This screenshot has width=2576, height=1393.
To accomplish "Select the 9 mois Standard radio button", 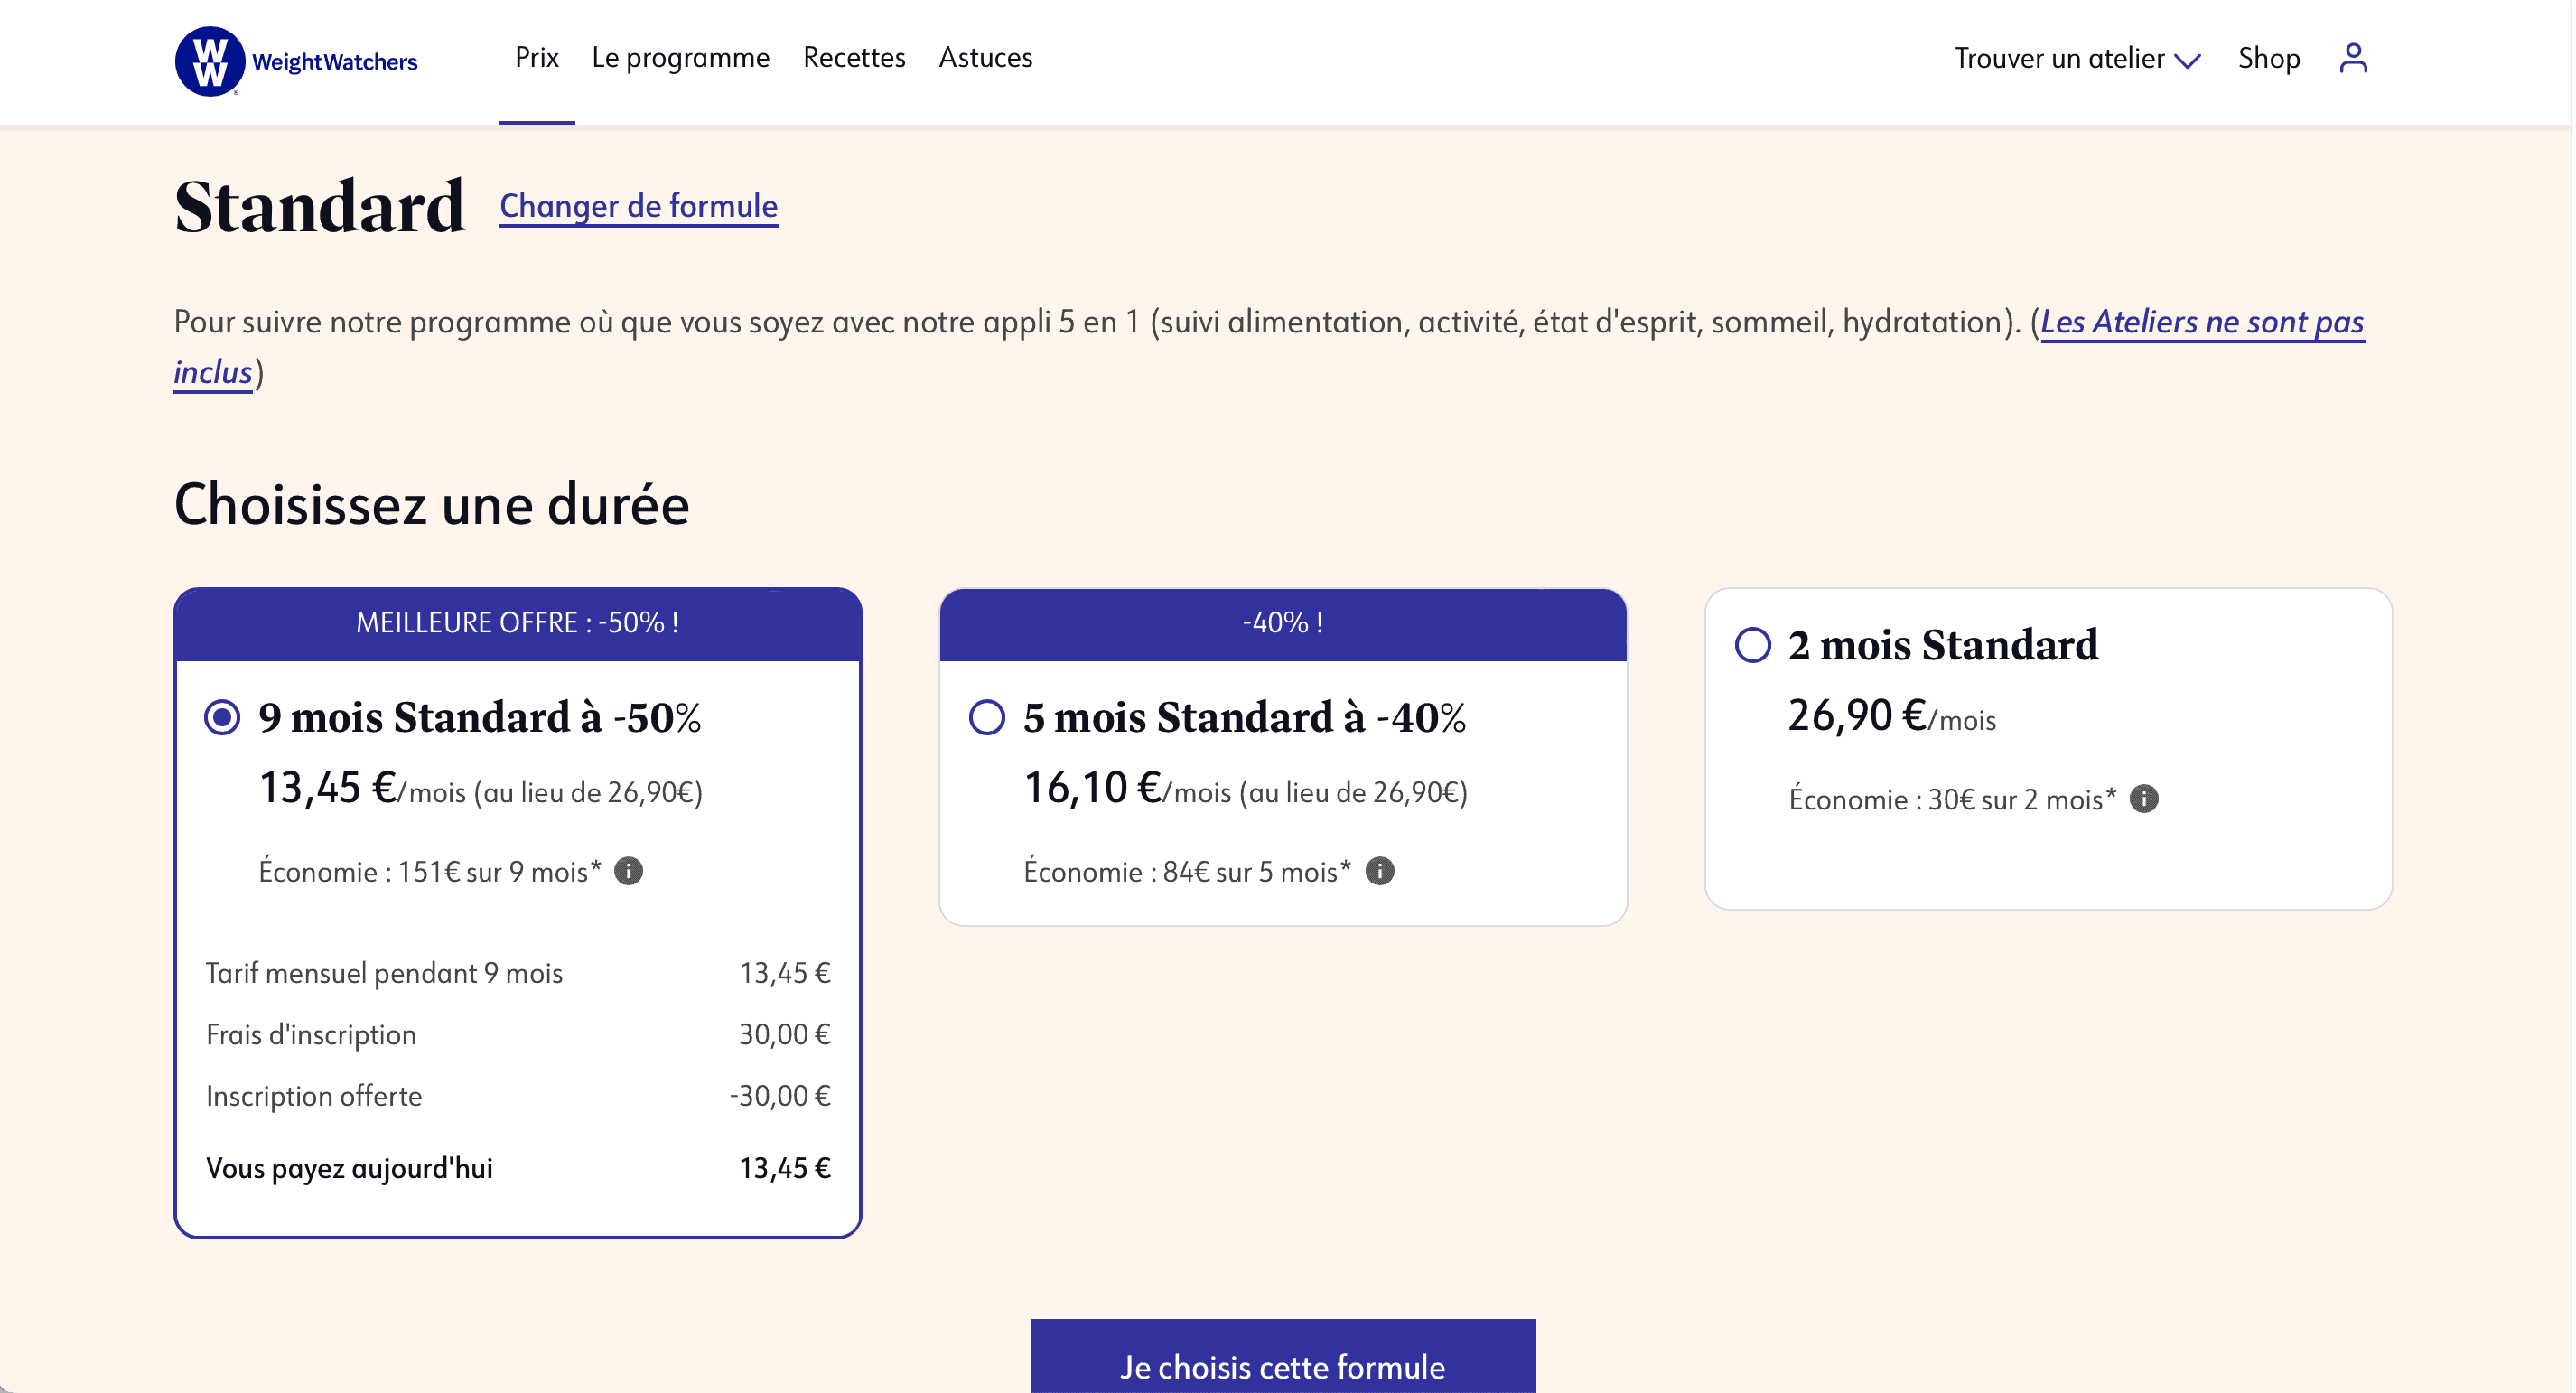I will [222, 716].
